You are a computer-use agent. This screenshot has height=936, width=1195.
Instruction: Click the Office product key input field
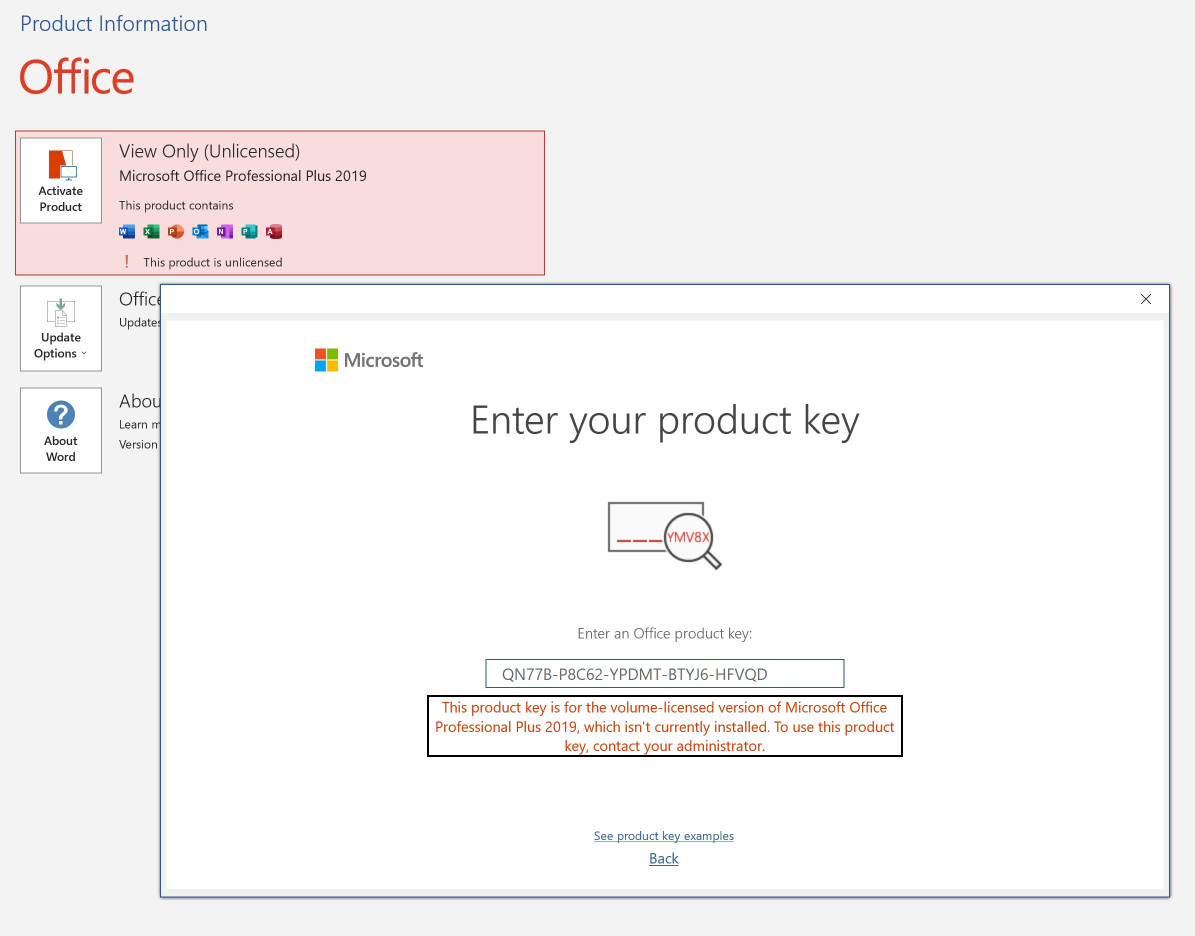pyautogui.click(x=665, y=674)
